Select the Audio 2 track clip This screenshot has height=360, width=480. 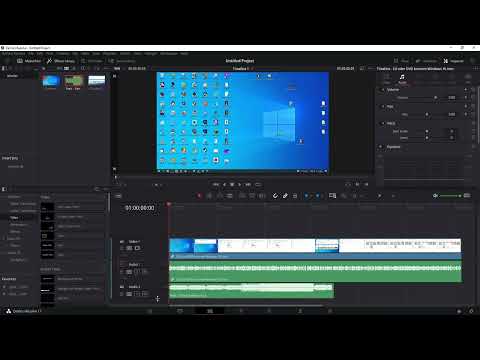coord(251,290)
